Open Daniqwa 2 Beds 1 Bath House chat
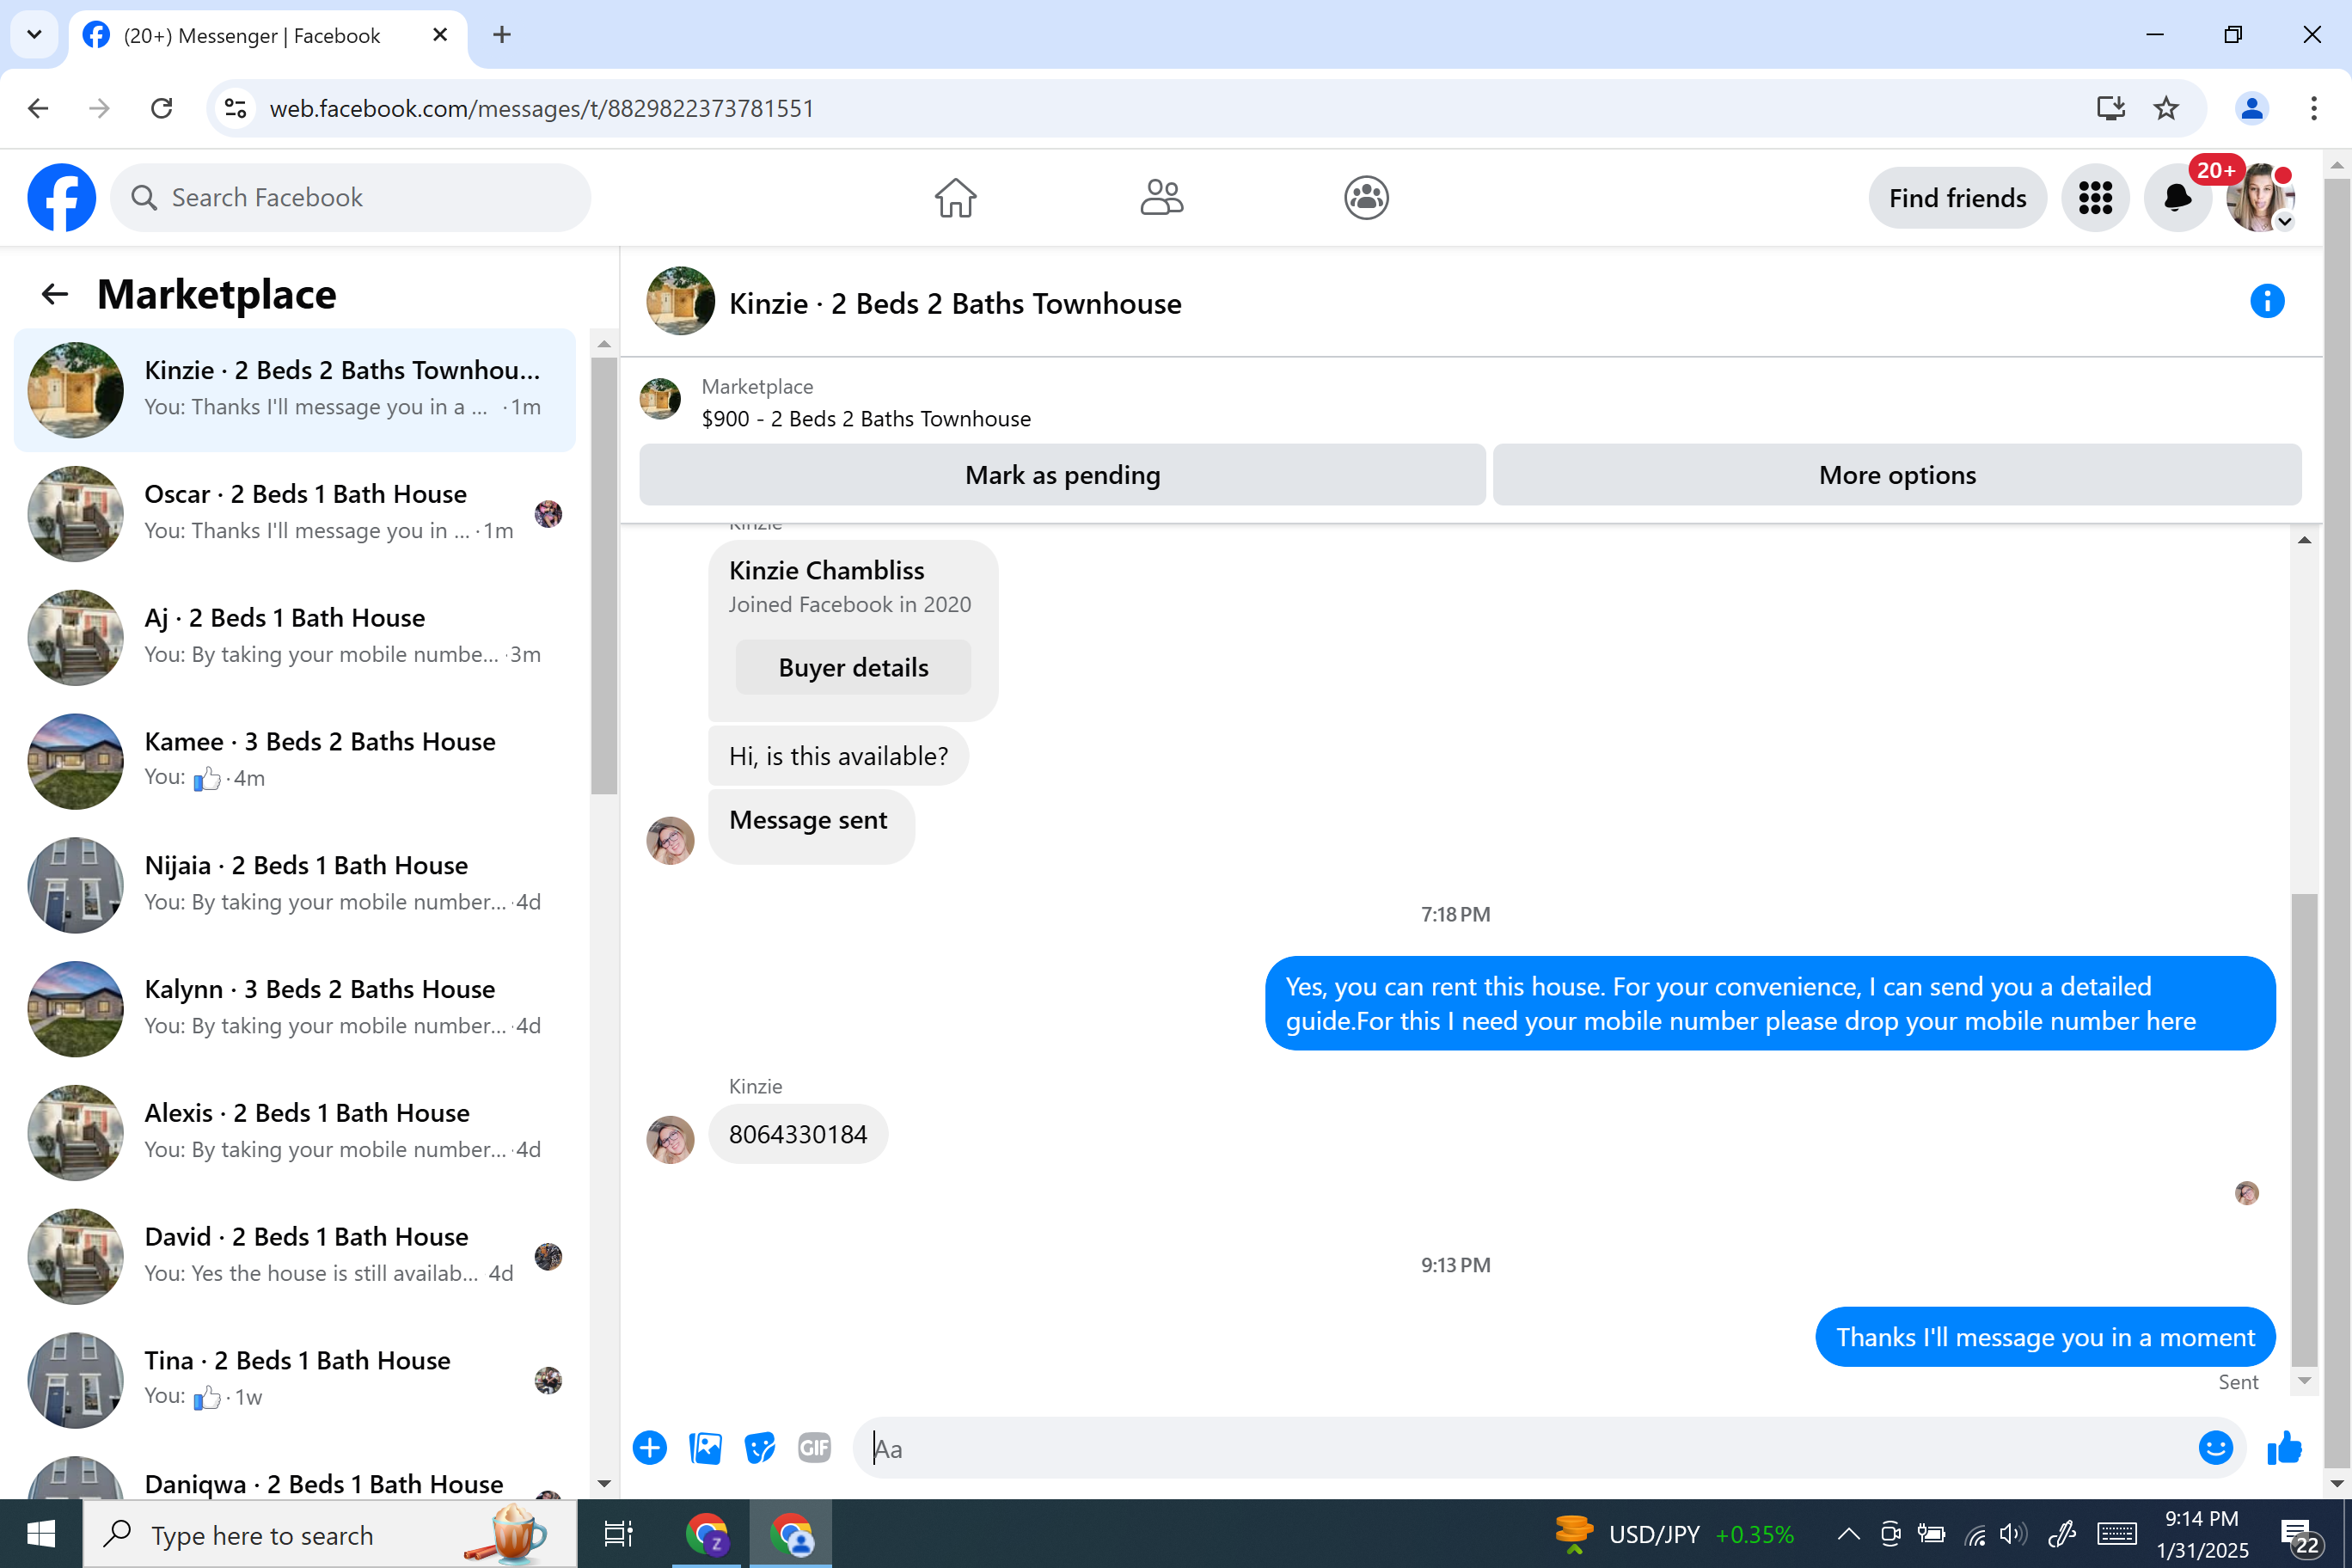This screenshot has width=2352, height=1568. 295,1476
